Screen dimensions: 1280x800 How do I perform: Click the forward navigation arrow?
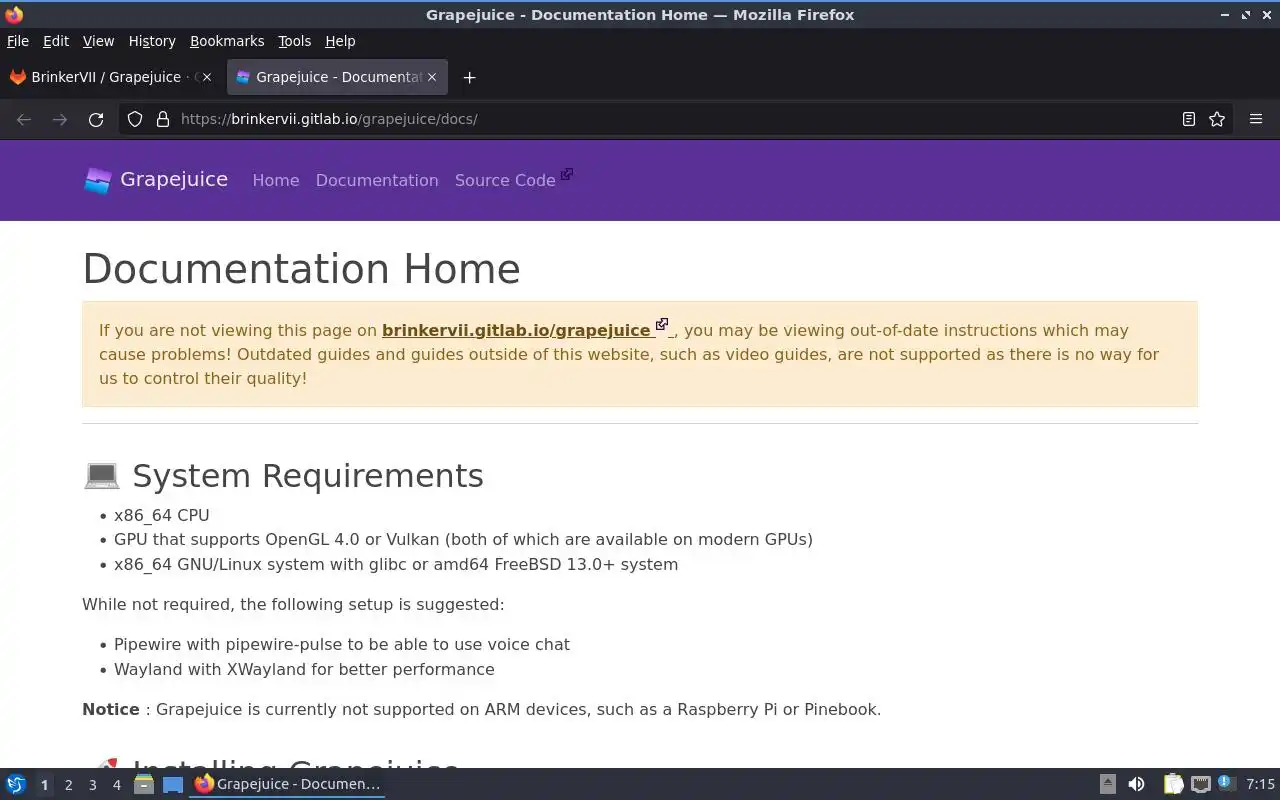pyautogui.click(x=60, y=119)
